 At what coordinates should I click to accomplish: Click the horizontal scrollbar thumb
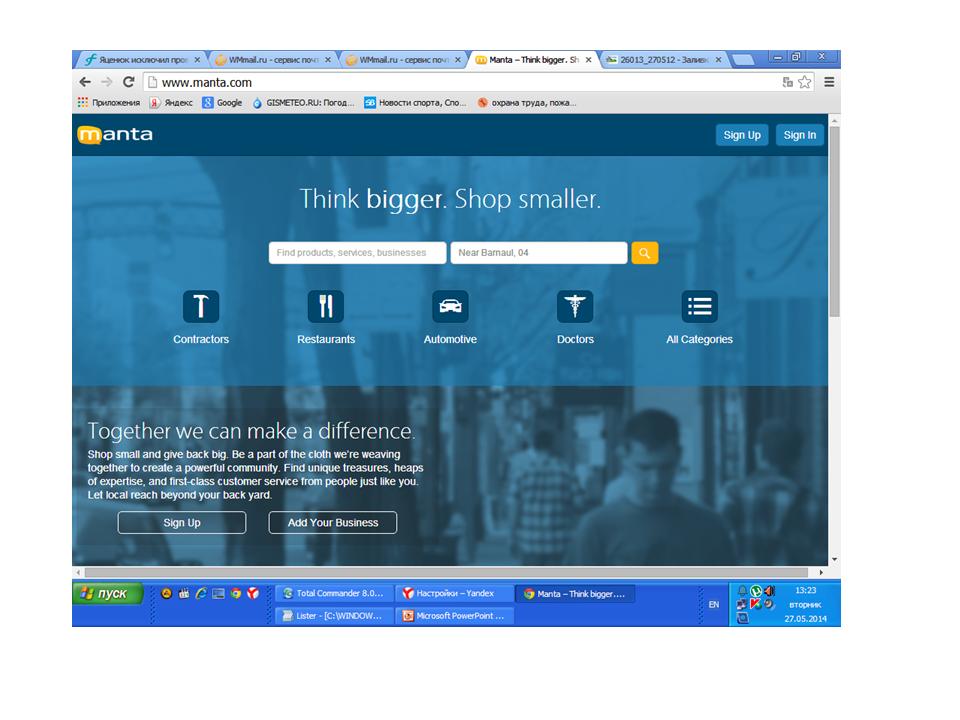point(447,572)
